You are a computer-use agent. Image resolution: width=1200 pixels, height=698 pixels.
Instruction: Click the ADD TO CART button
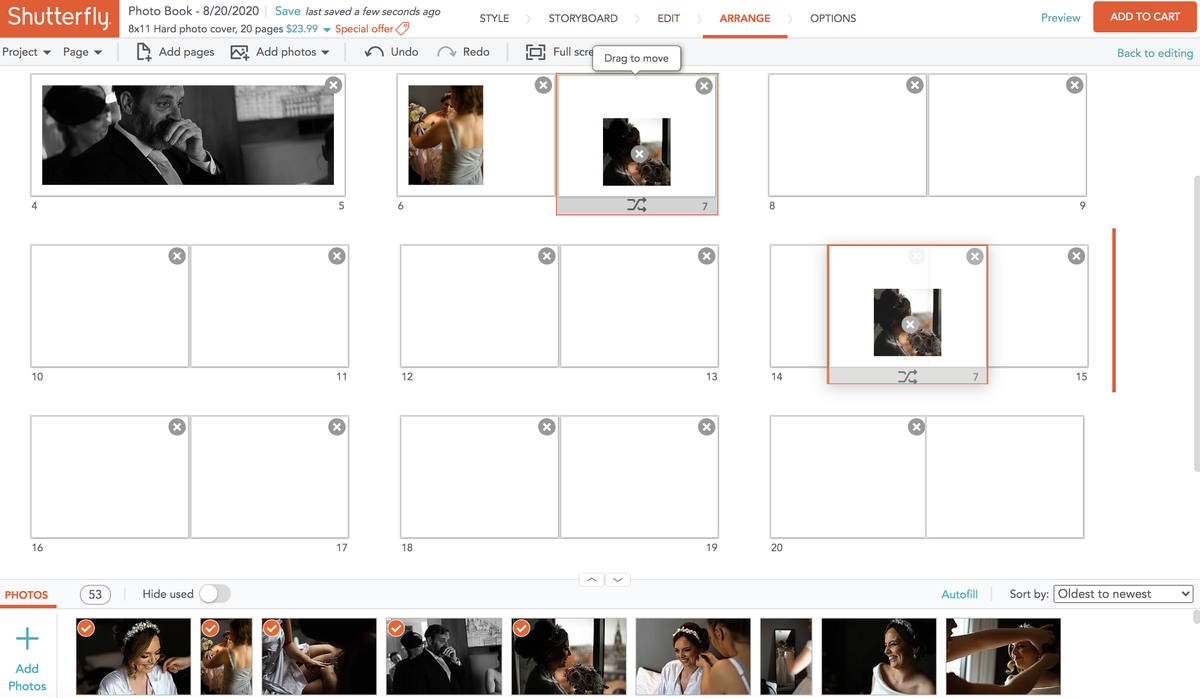coord(1144,17)
